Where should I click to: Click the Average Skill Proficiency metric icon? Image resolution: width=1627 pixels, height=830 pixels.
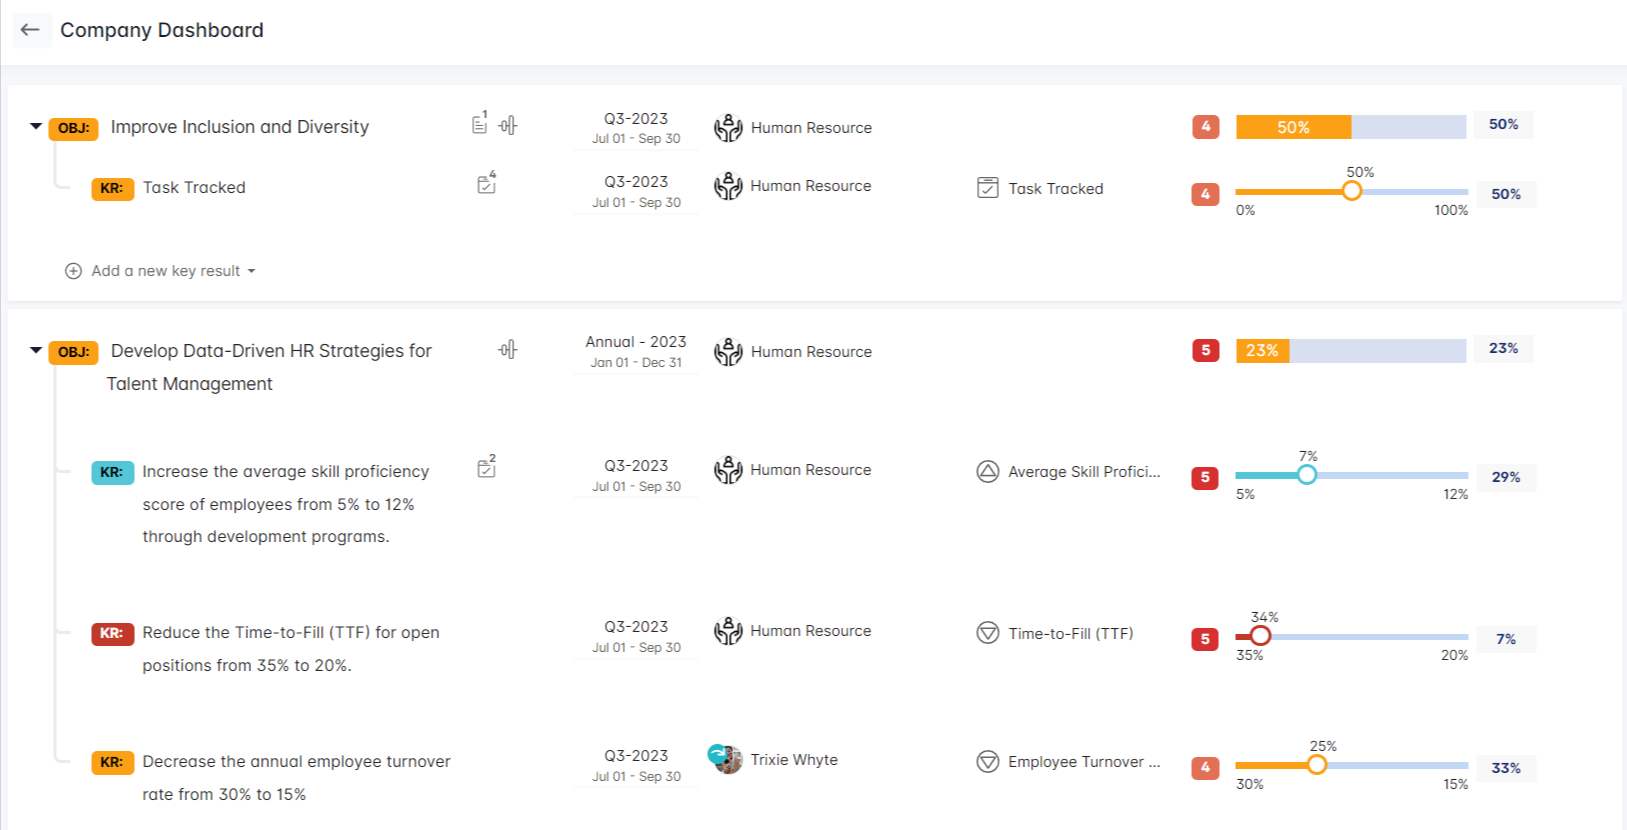[988, 472]
